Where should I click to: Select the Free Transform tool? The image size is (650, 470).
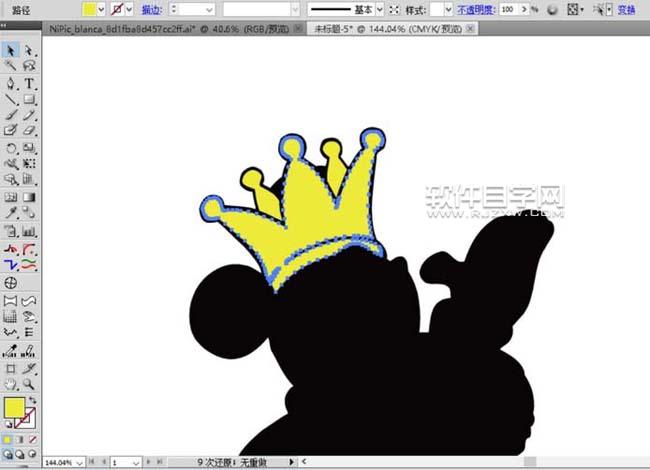(x=29, y=164)
